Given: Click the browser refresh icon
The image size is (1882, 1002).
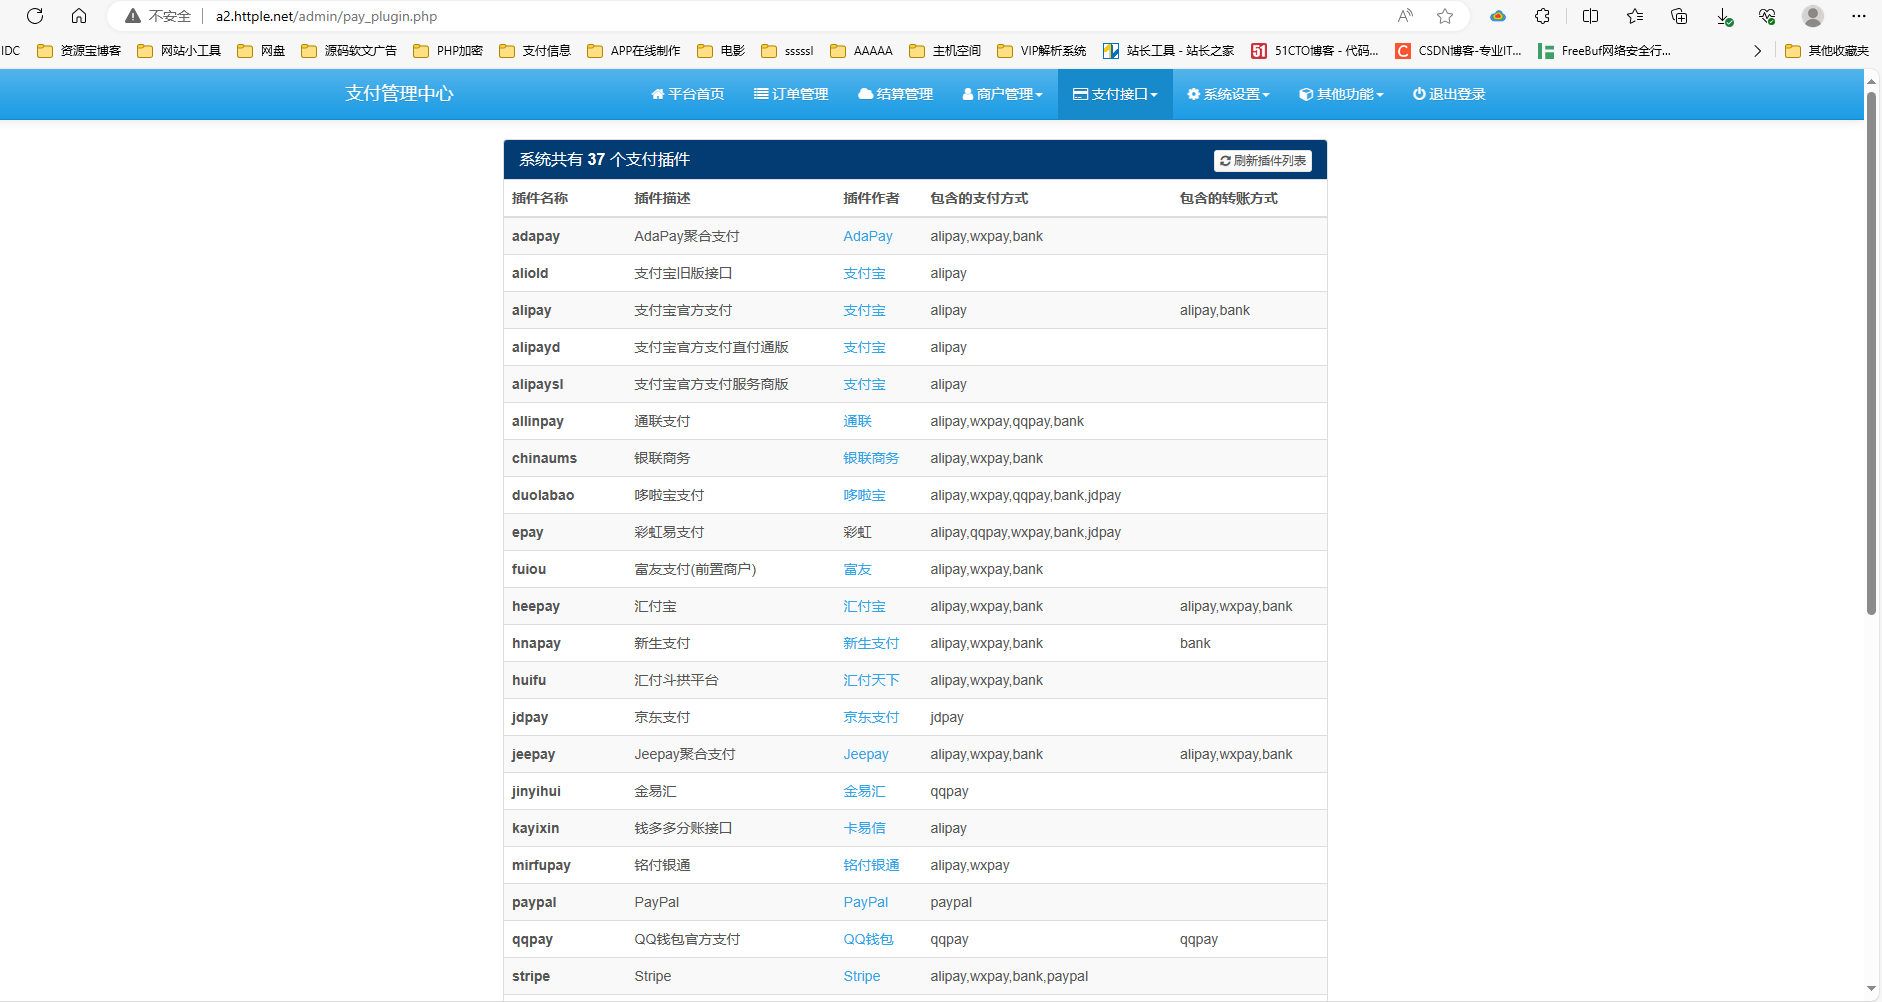Looking at the screenshot, I should (35, 16).
